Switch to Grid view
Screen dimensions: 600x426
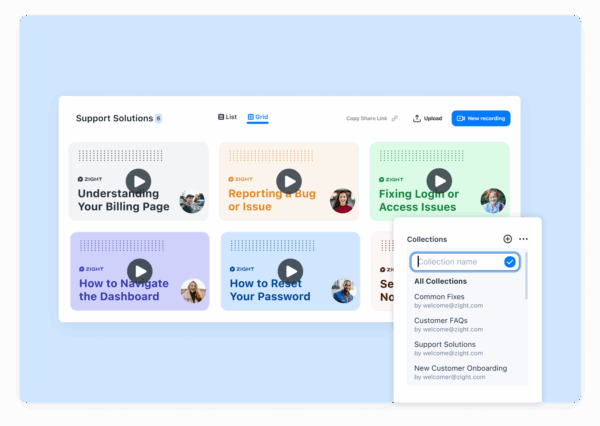coord(258,117)
